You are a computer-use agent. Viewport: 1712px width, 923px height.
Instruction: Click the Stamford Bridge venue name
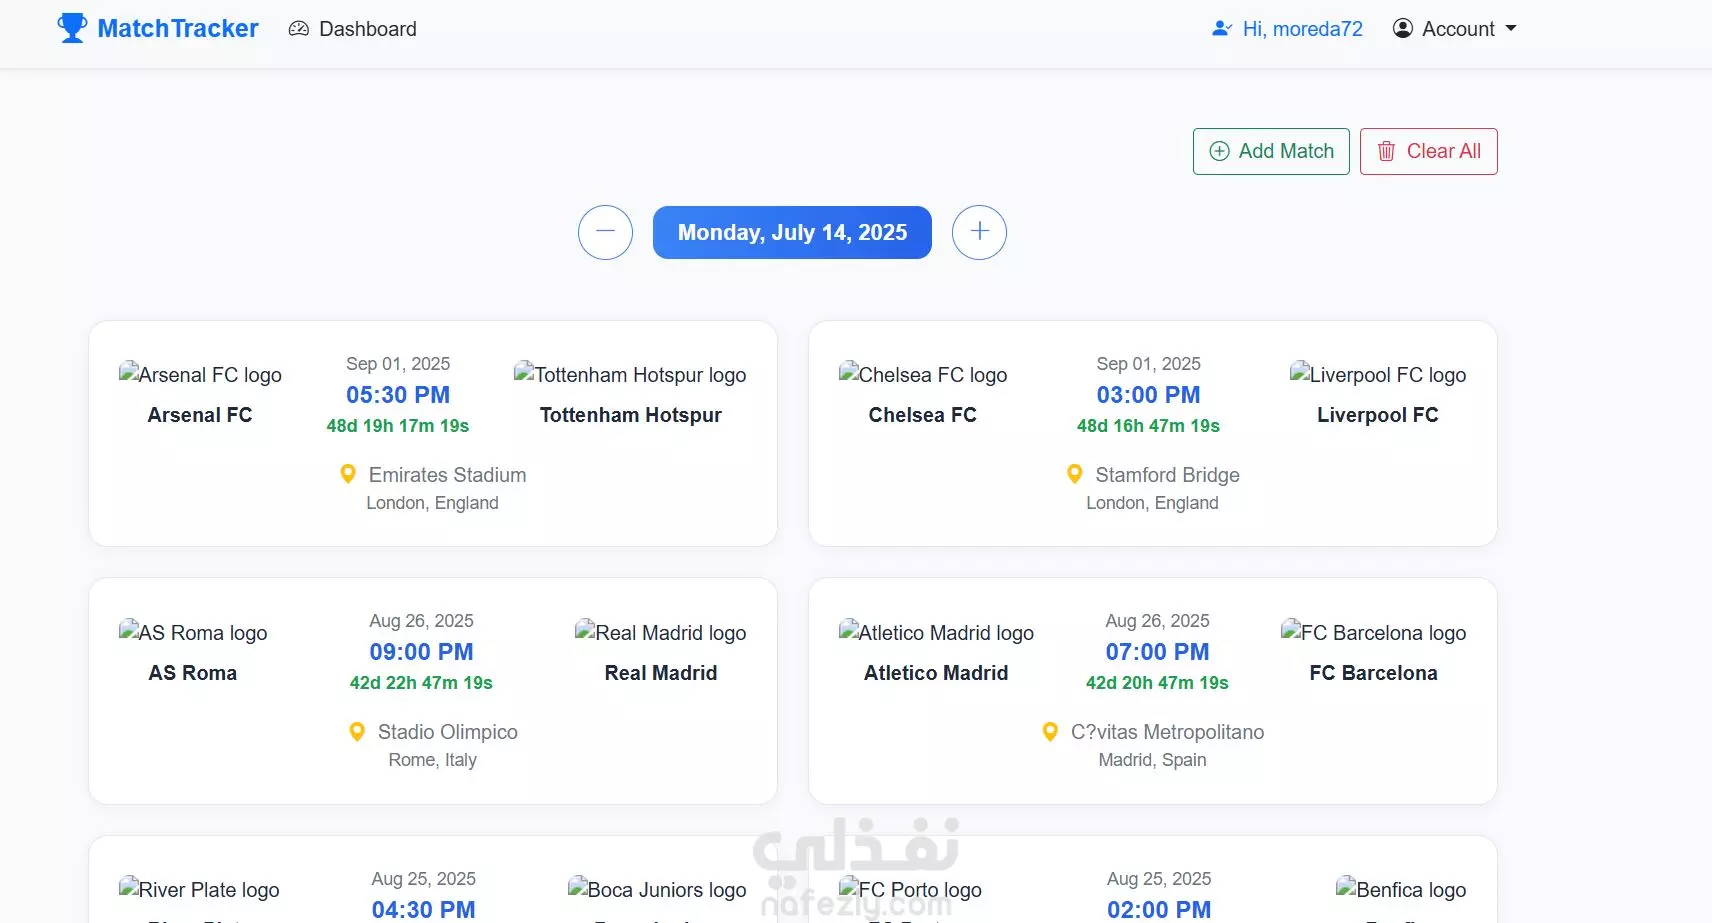point(1167,475)
